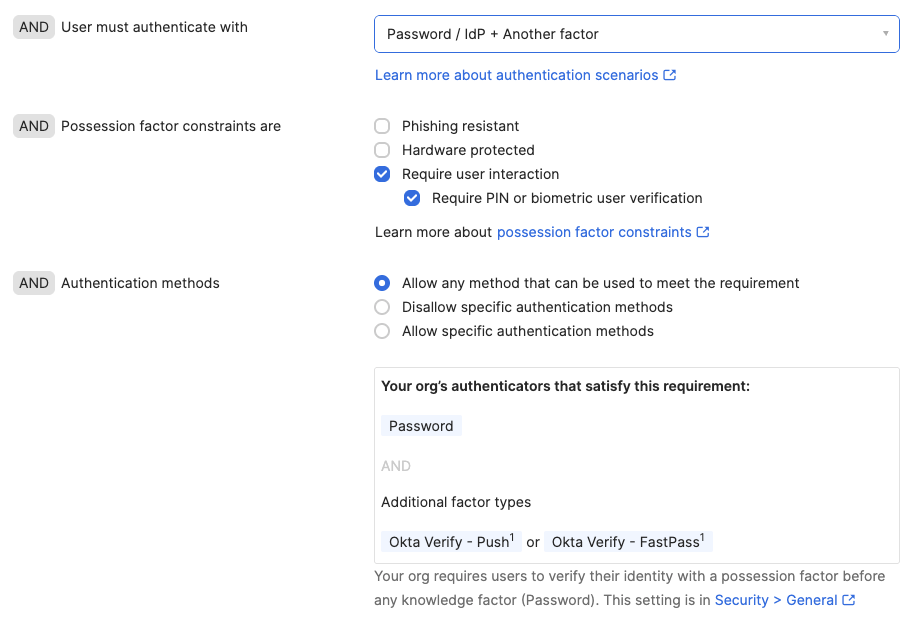Viewport: 912px width, 622px height.
Task: Click AND badge beside 'User must authenticate with'
Action: [x=34, y=27]
